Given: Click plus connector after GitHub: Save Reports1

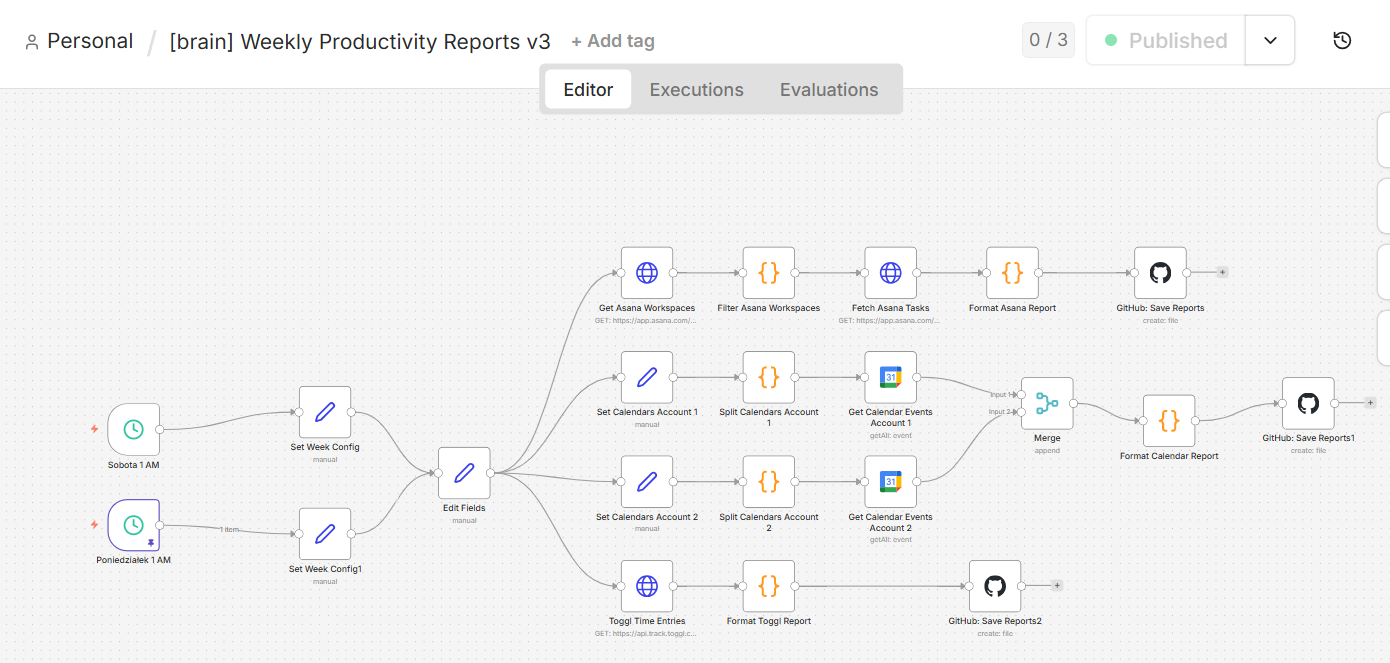Looking at the screenshot, I should coord(1370,403).
